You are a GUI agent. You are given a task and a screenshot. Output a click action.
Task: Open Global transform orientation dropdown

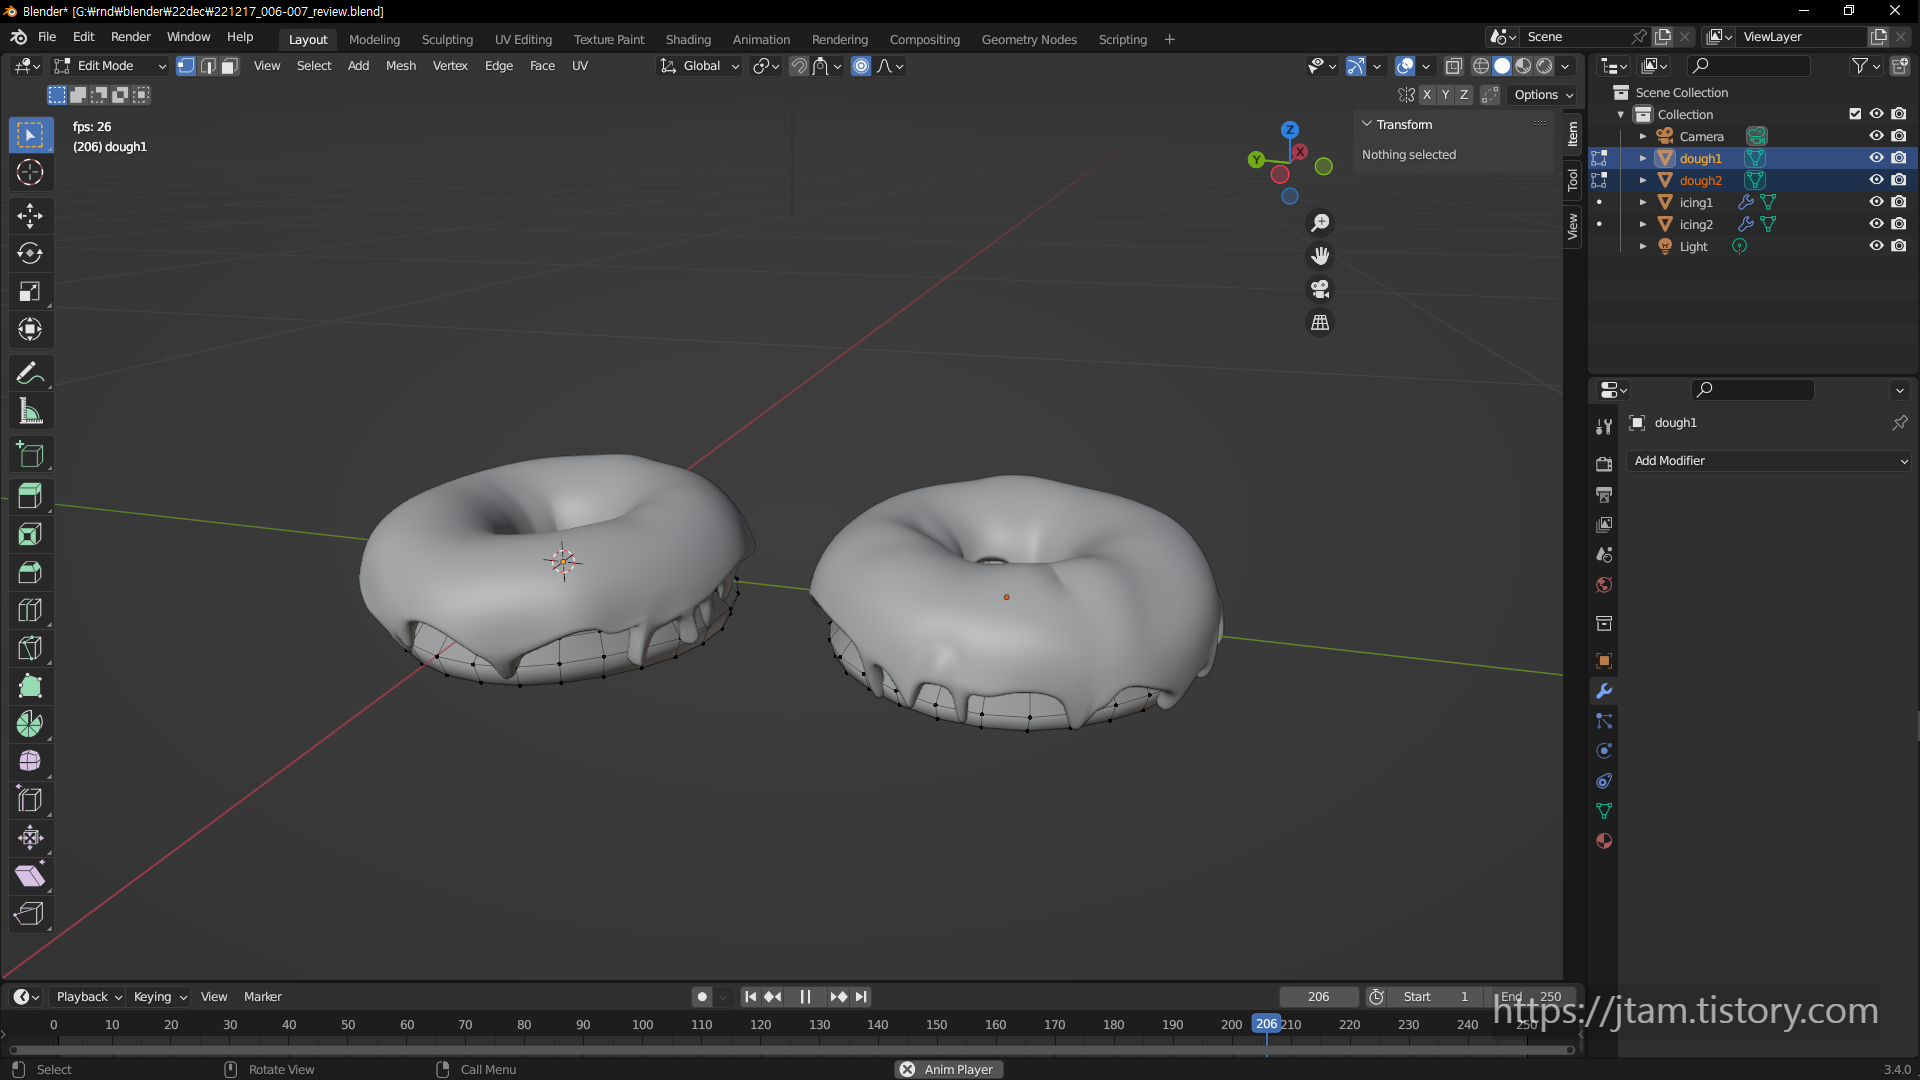[x=699, y=66]
